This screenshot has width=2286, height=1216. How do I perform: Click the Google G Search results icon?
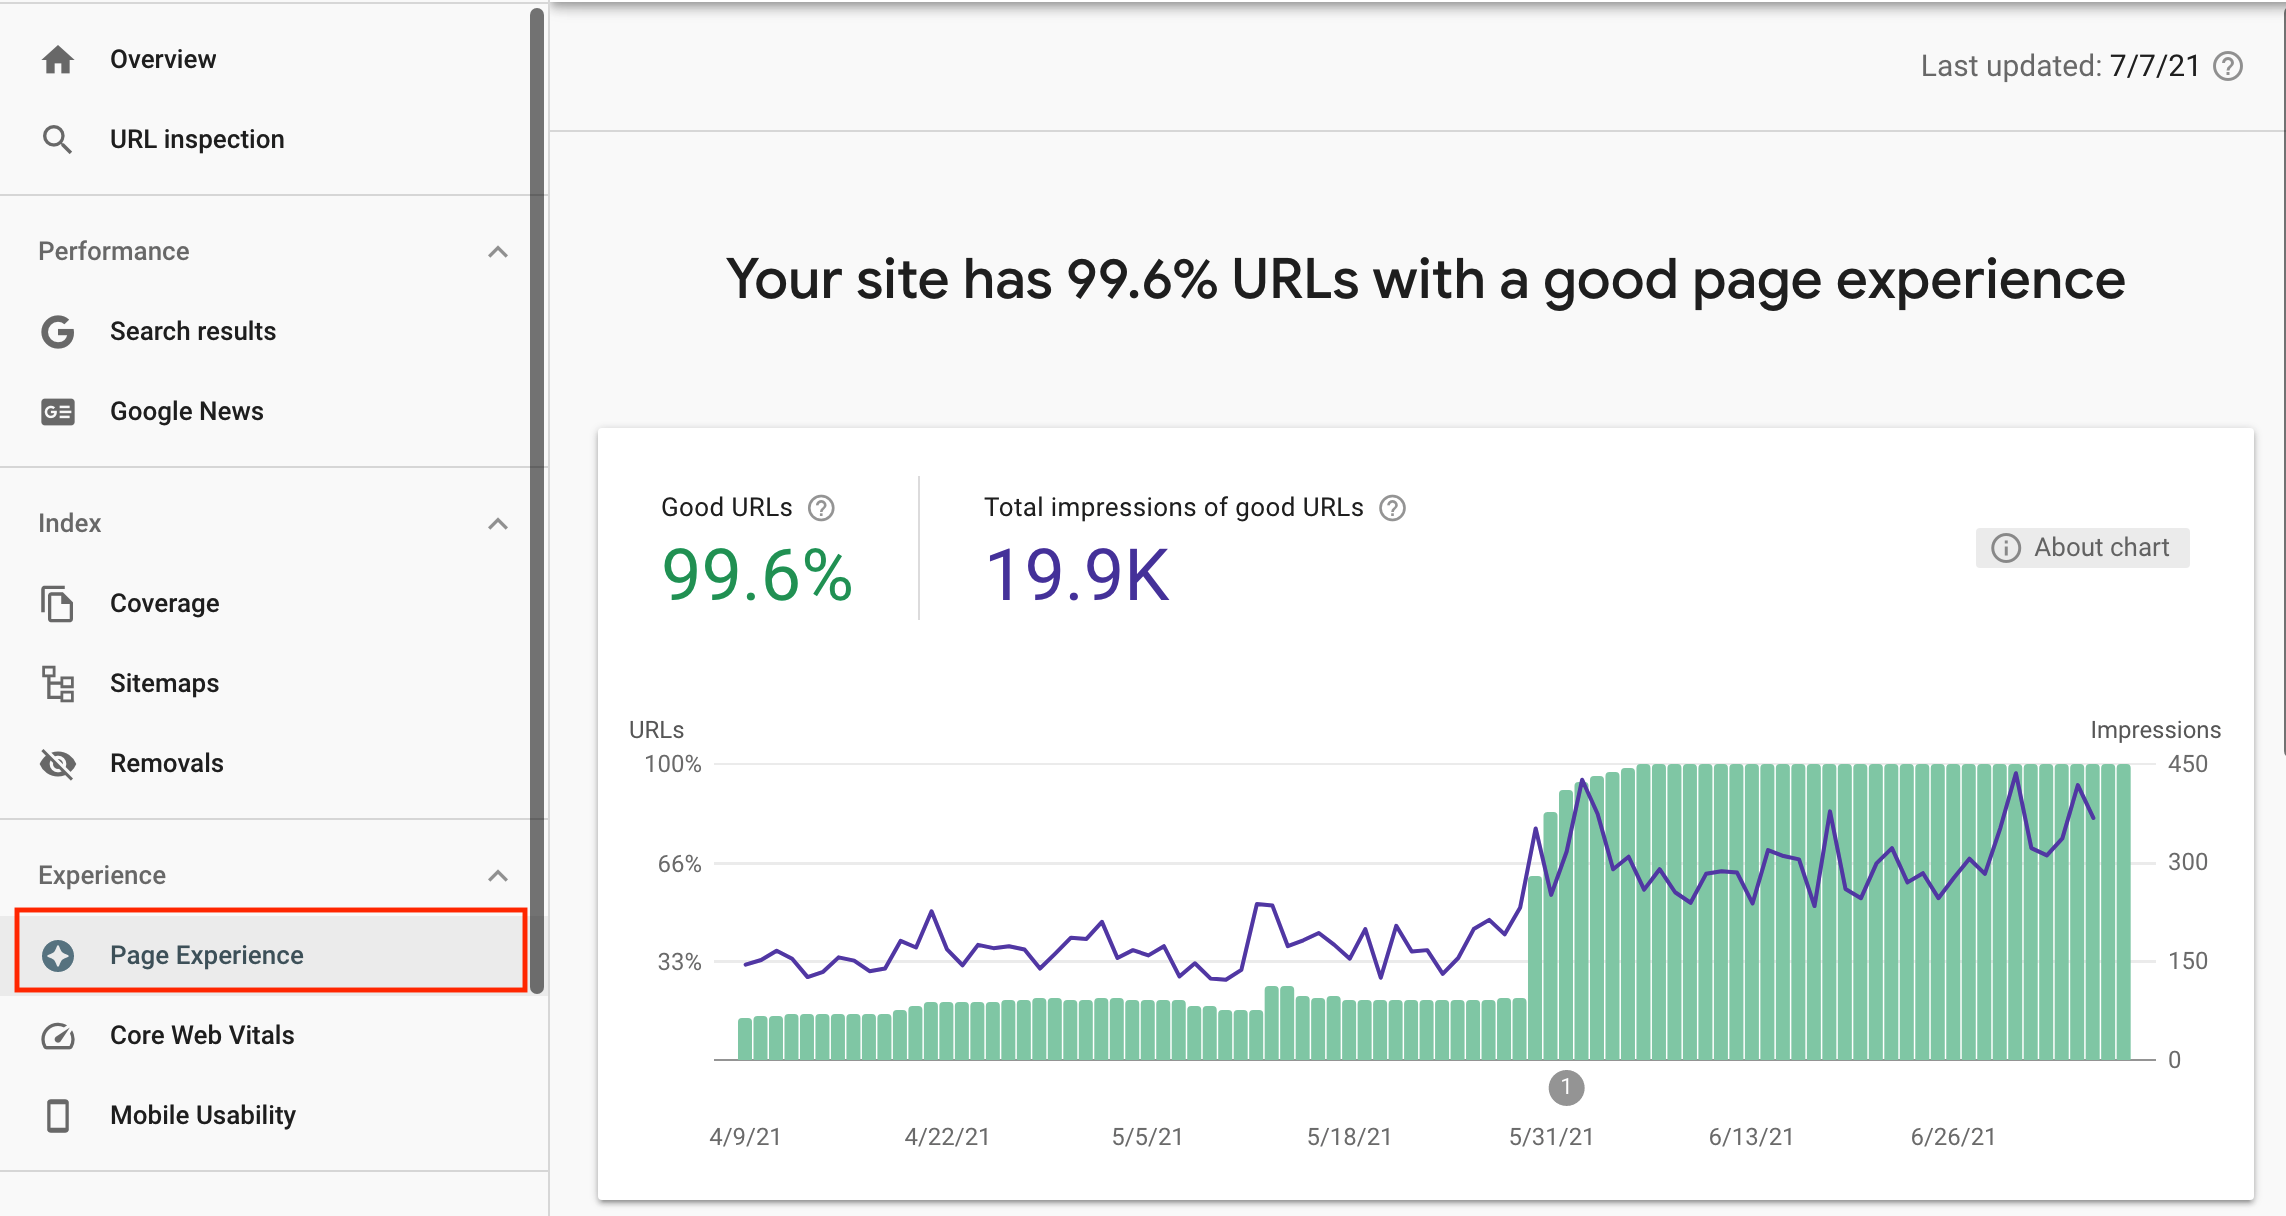tap(58, 331)
